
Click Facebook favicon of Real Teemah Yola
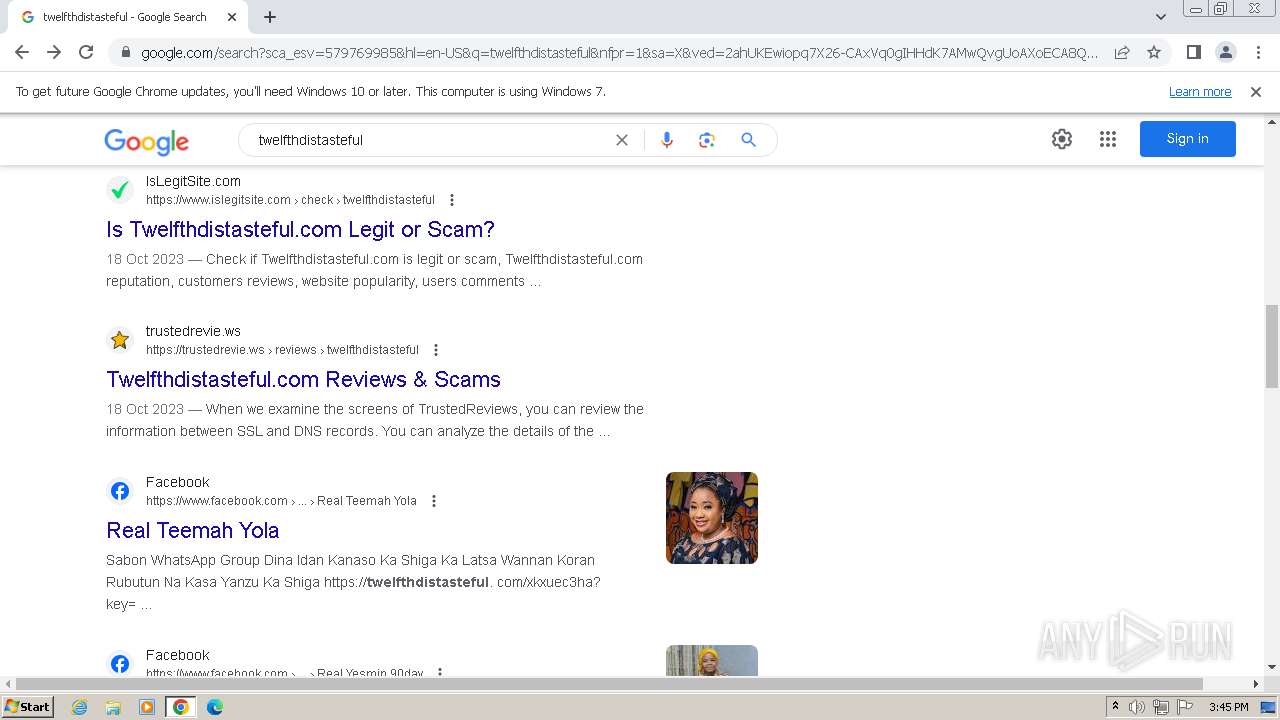pos(120,491)
